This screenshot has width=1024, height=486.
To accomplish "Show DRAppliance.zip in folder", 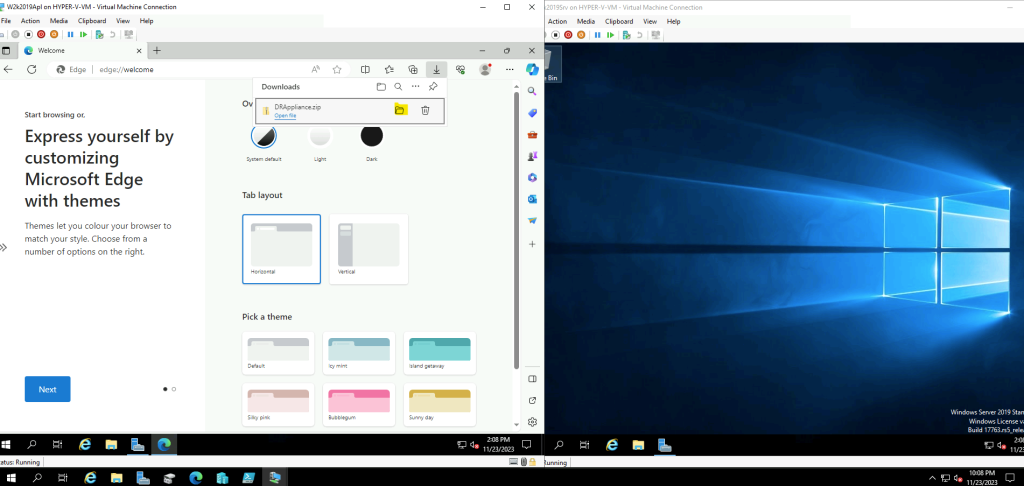I will point(400,110).
